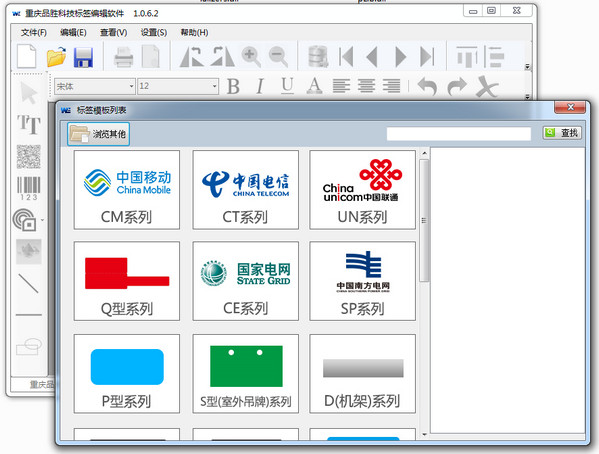Select the S型(室外吊牌)系列 template
The image size is (599, 454).
(246, 374)
